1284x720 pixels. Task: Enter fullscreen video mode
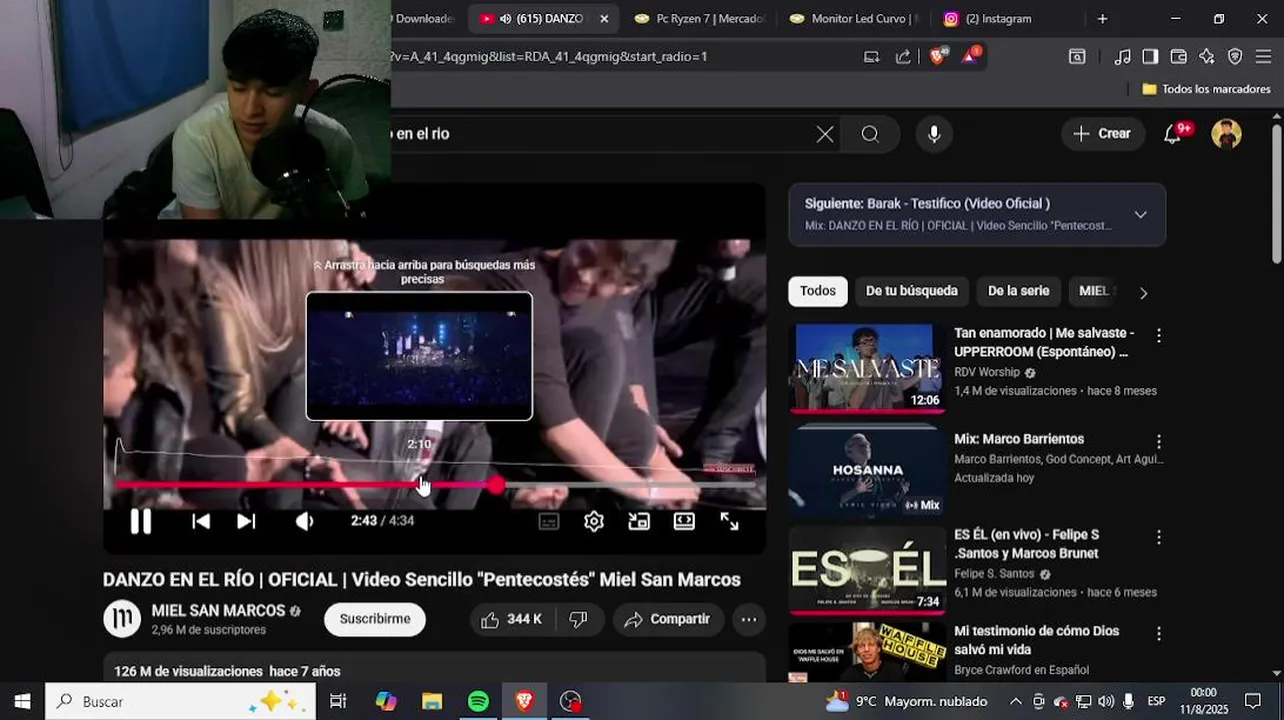click(x=730, y=521)
